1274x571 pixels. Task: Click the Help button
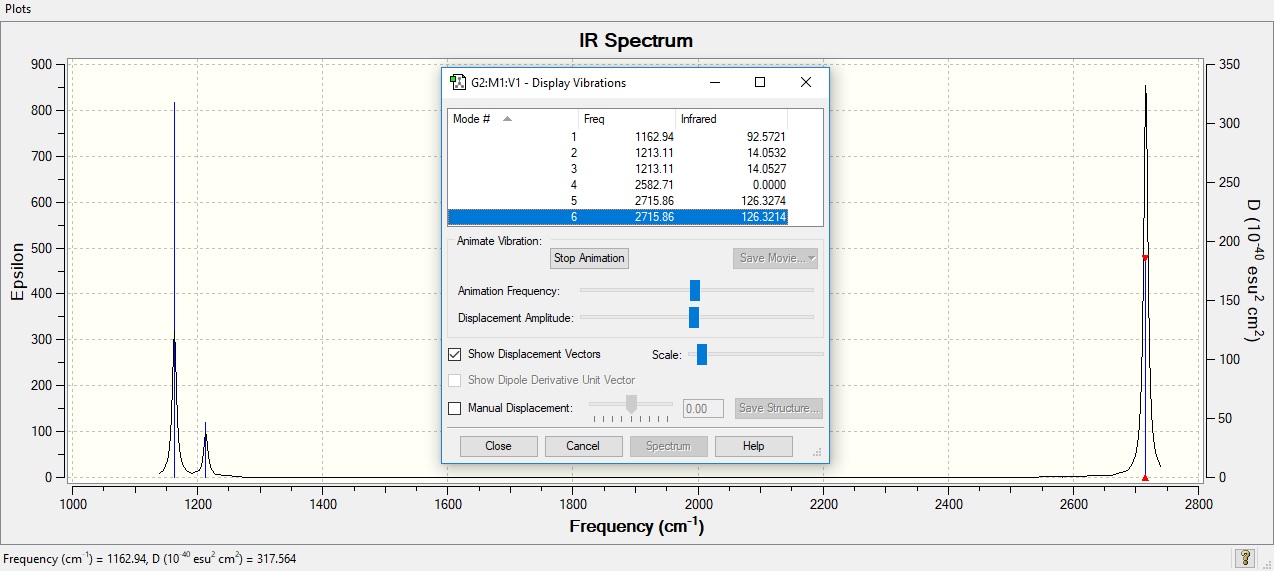click(753, 446)
